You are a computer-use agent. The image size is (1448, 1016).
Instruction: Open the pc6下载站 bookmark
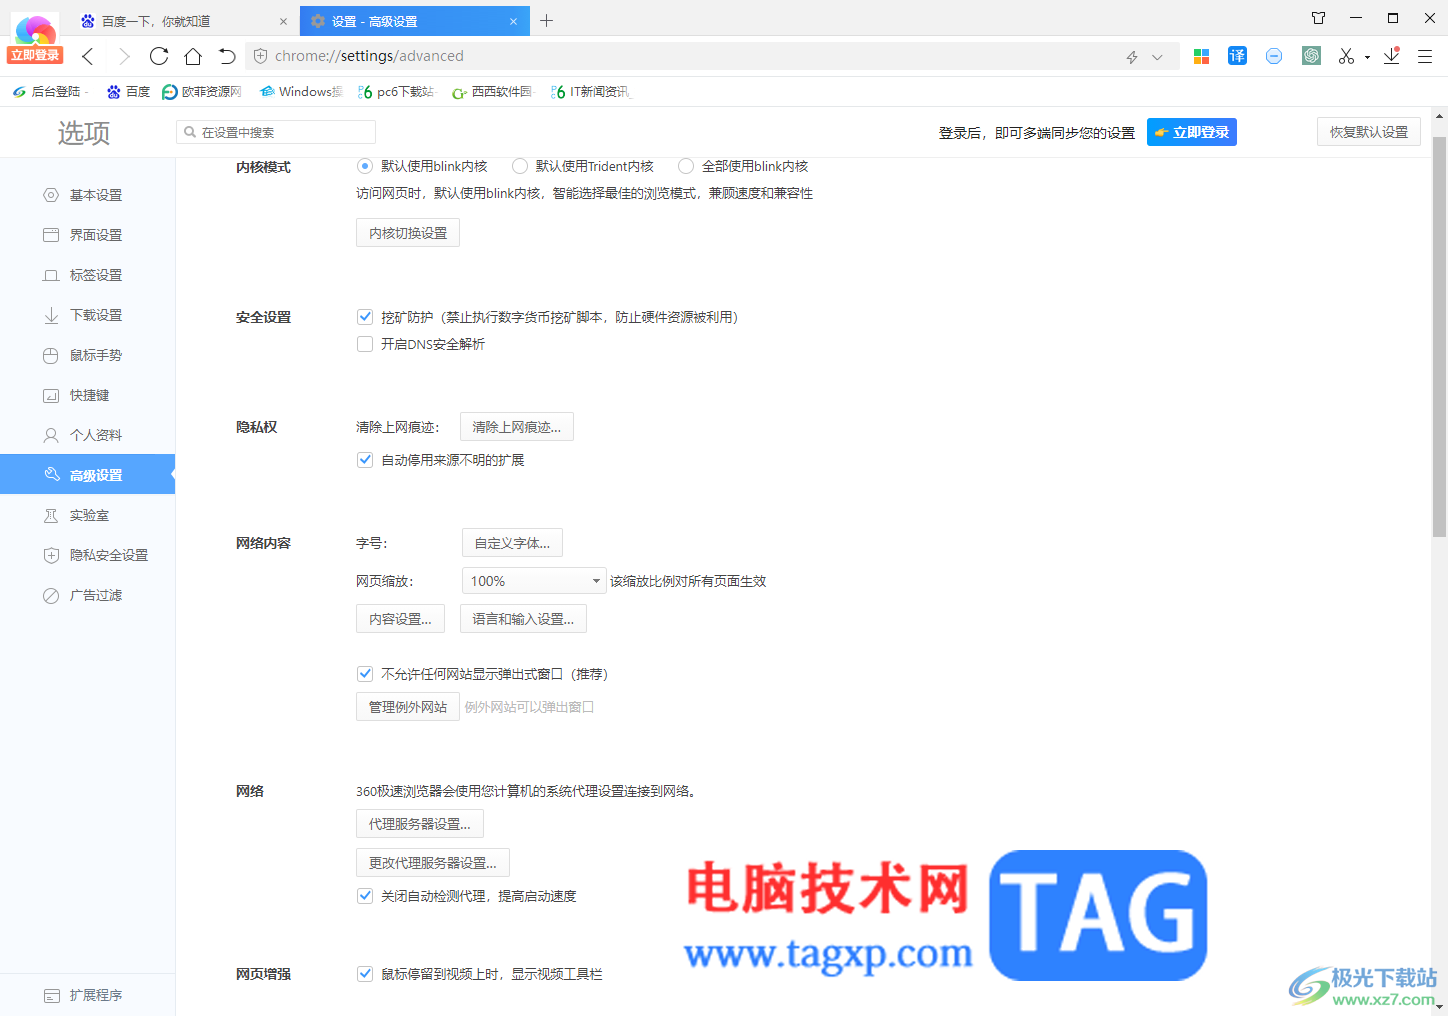point(396,92)
